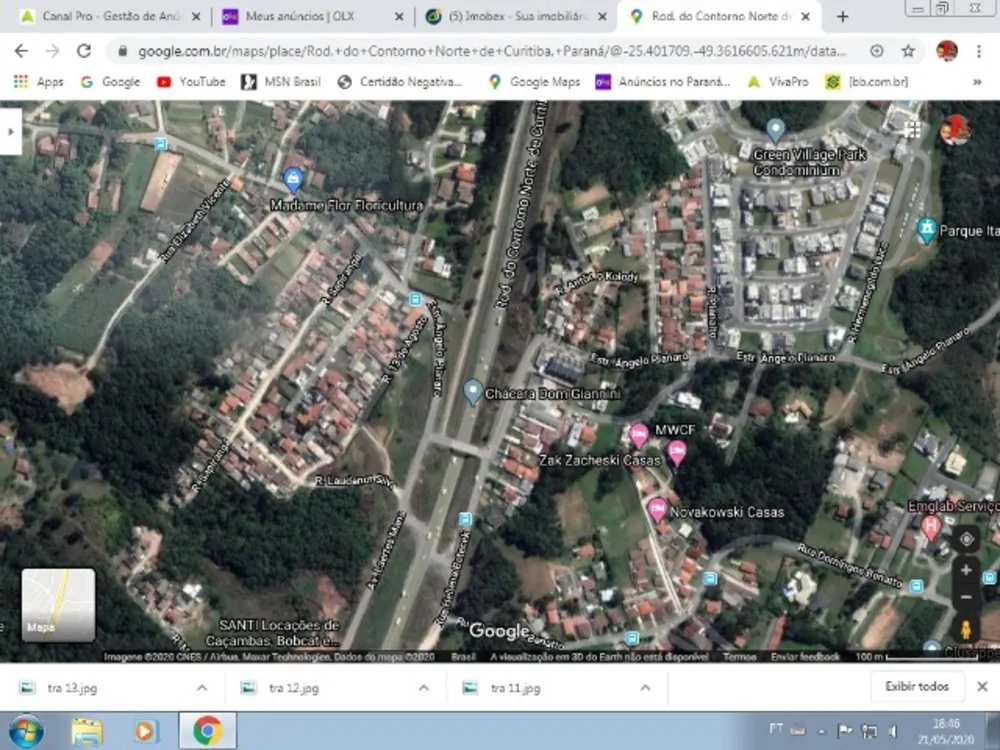Screen dimensions: 1000x750
Task: Zoom out on the map
Action: pos(966,597)
